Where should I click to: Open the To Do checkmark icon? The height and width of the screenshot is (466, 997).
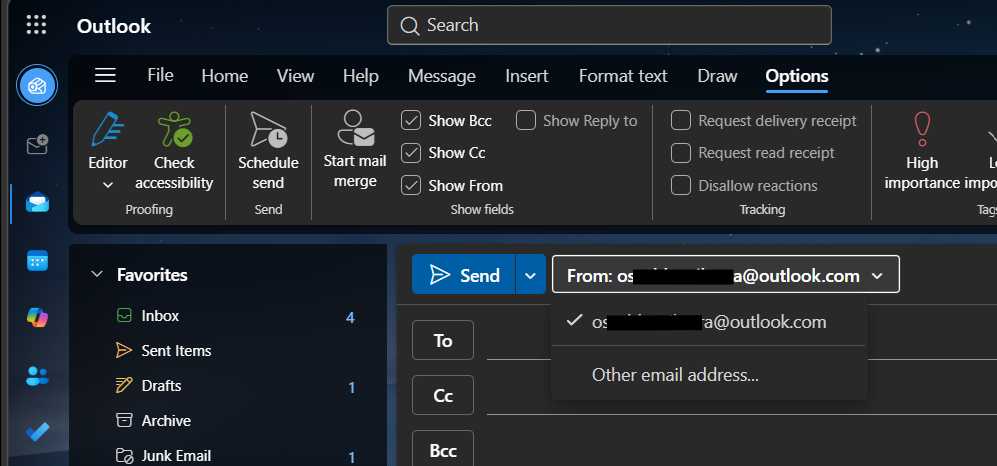(x=38, y=432)
